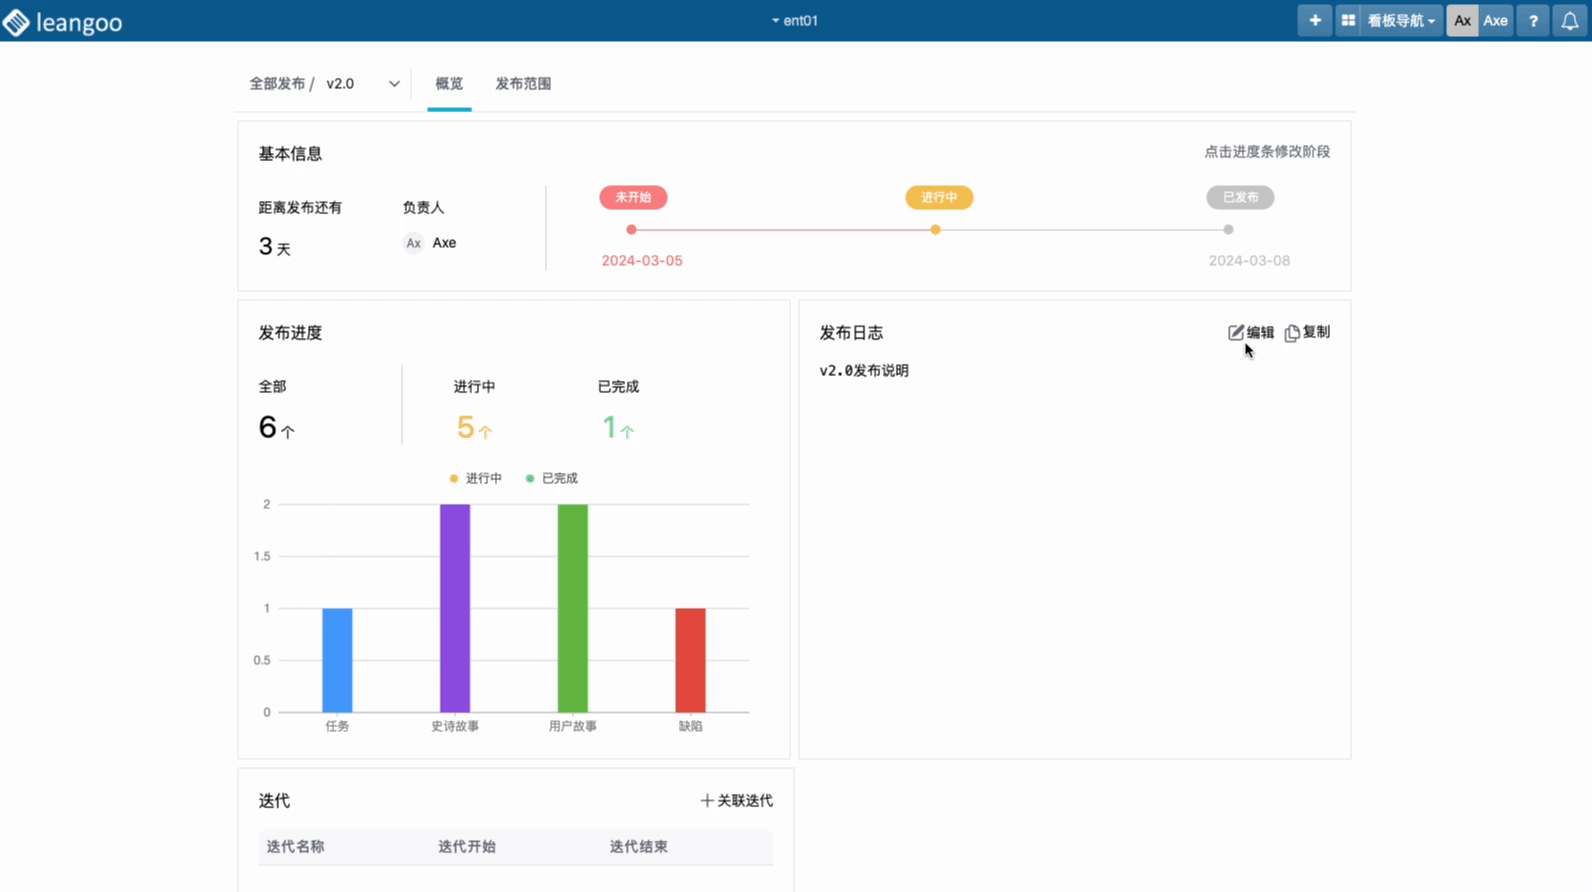Click the 进行中 stage point on progress bar
Screen dimensions: 1592x892
click(935, 230)
